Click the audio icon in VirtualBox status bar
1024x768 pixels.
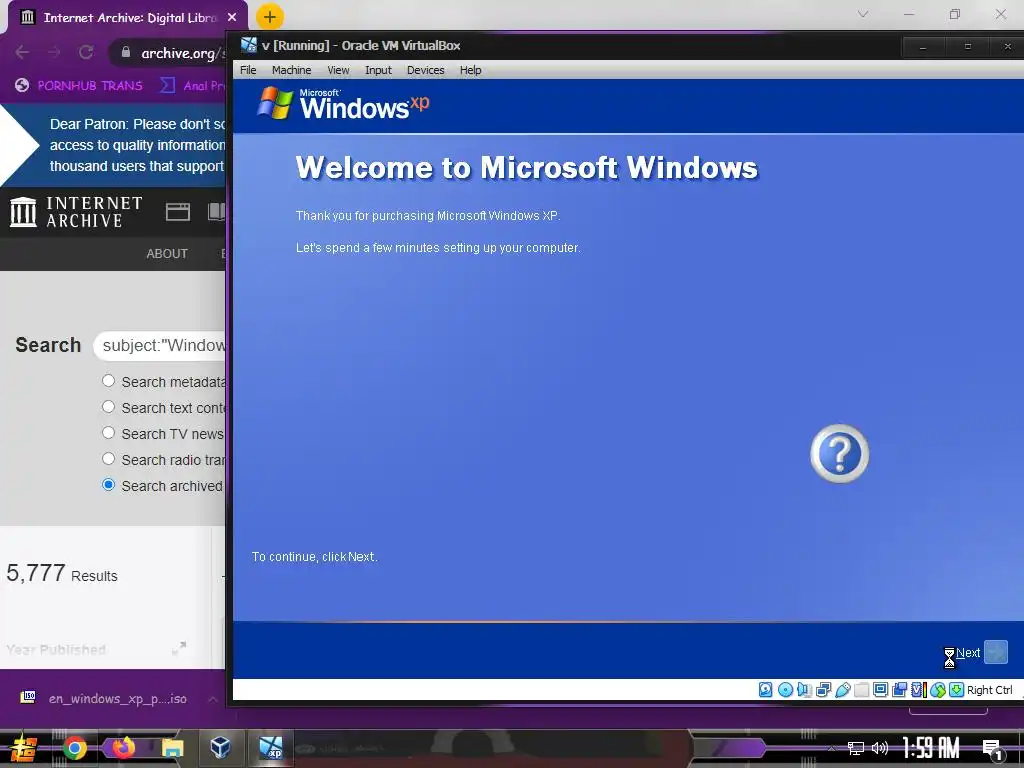coord(804,690)
